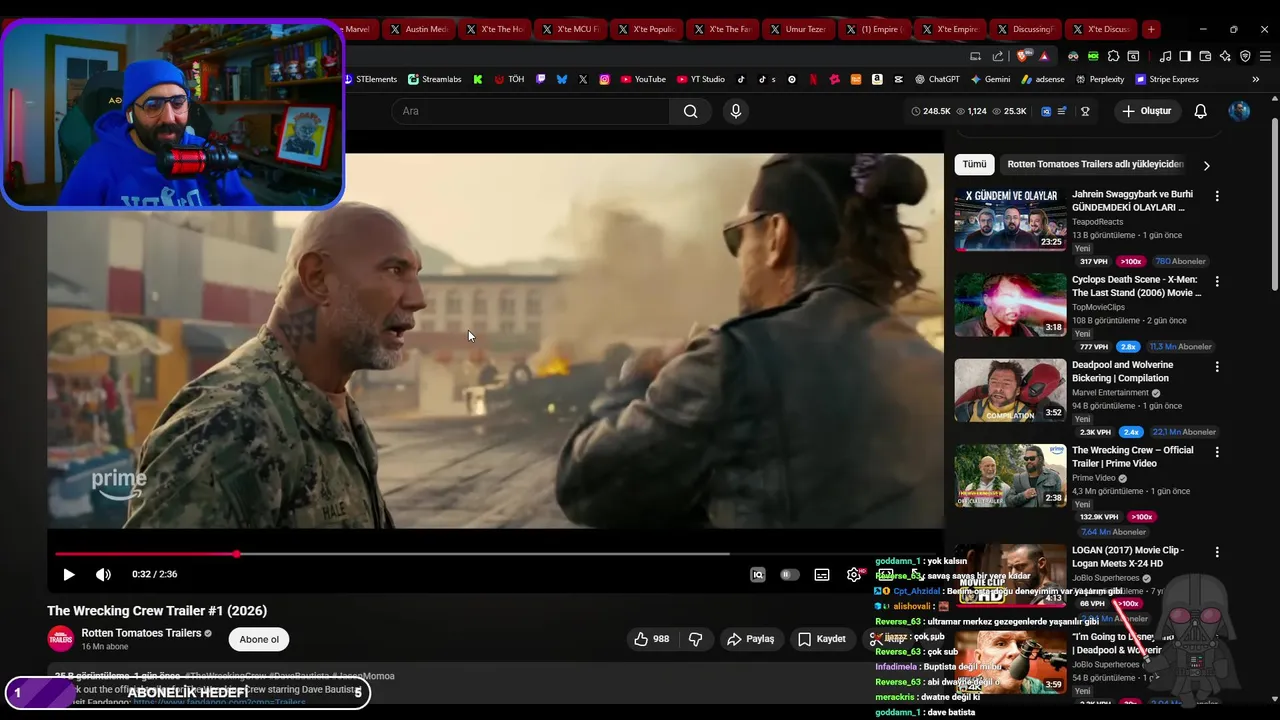Switch to the X'te MCU browser tab

[x=571, y=29]
